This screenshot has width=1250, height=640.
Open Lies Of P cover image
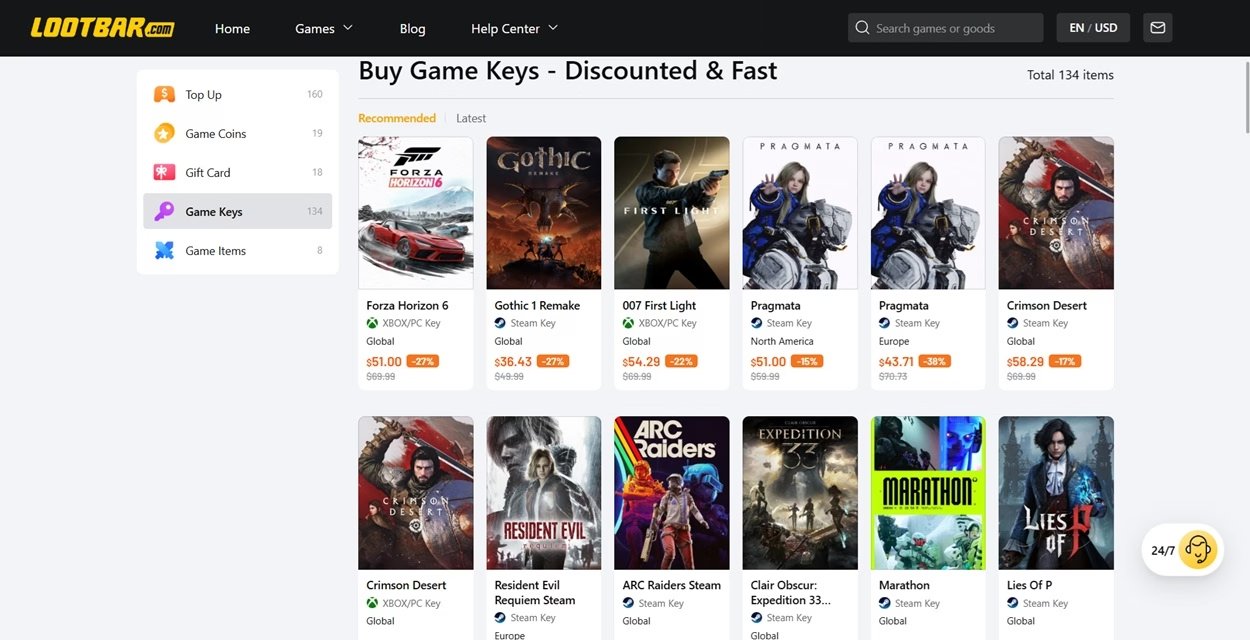(x=1056, y=493)
